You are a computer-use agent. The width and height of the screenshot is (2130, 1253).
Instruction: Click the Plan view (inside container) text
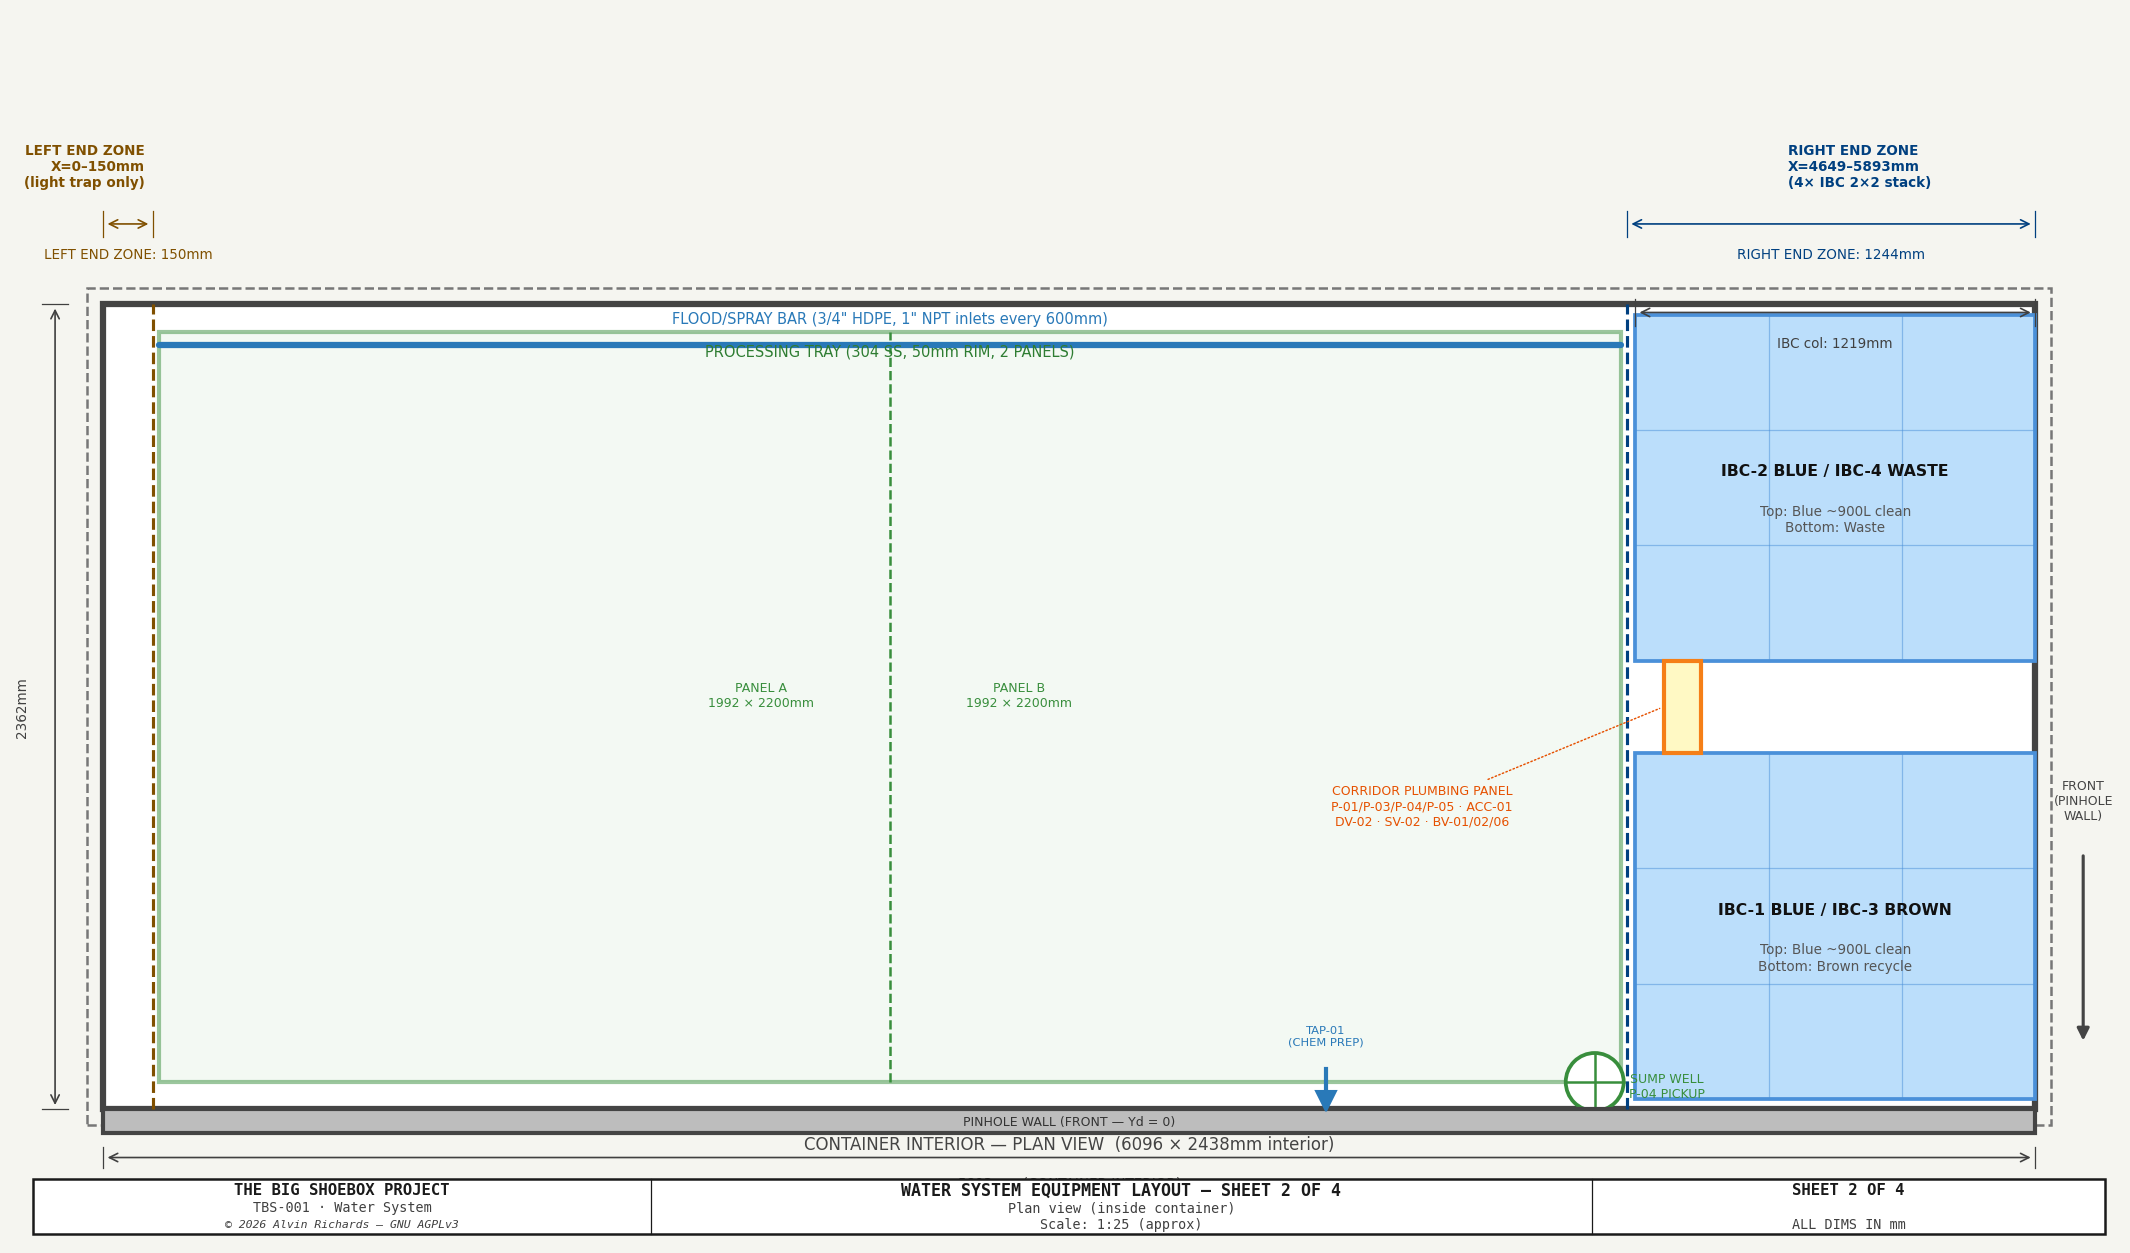tap(1121, 1209)
